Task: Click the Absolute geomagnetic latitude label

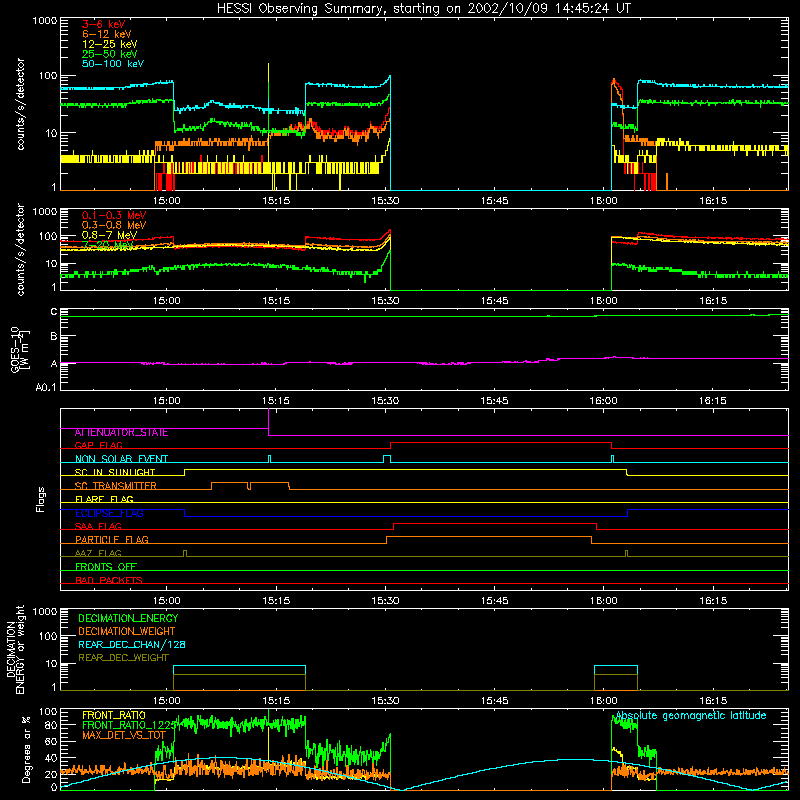Action: (x=691, y=716)
